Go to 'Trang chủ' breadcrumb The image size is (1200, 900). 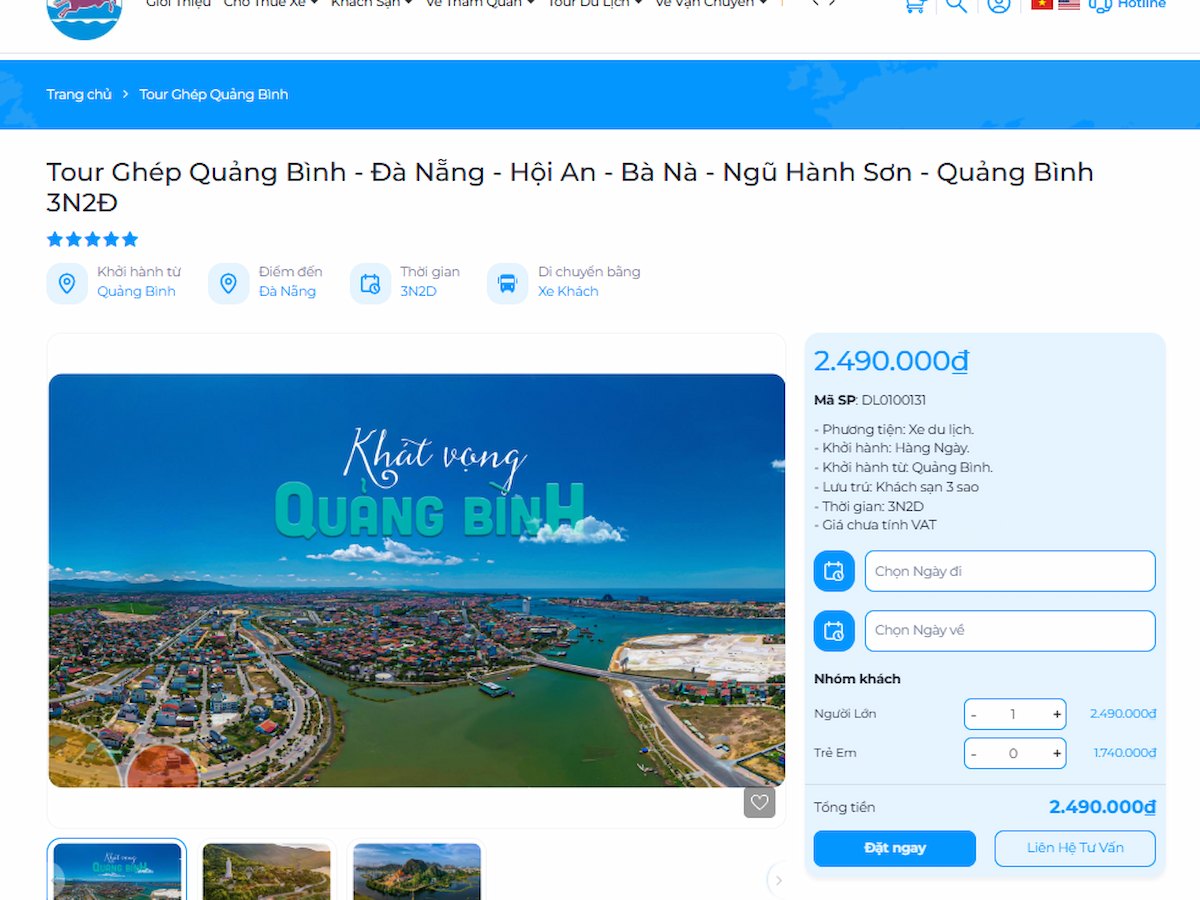pyautogui.click(x=79, y=94)
